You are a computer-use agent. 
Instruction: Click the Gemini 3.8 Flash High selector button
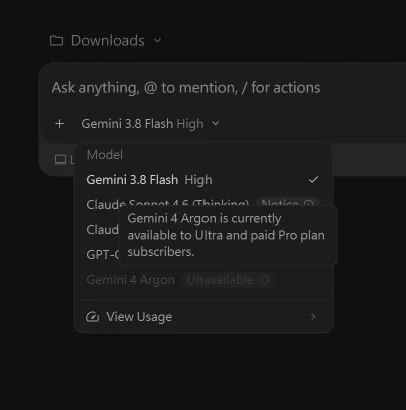[150, 124]
